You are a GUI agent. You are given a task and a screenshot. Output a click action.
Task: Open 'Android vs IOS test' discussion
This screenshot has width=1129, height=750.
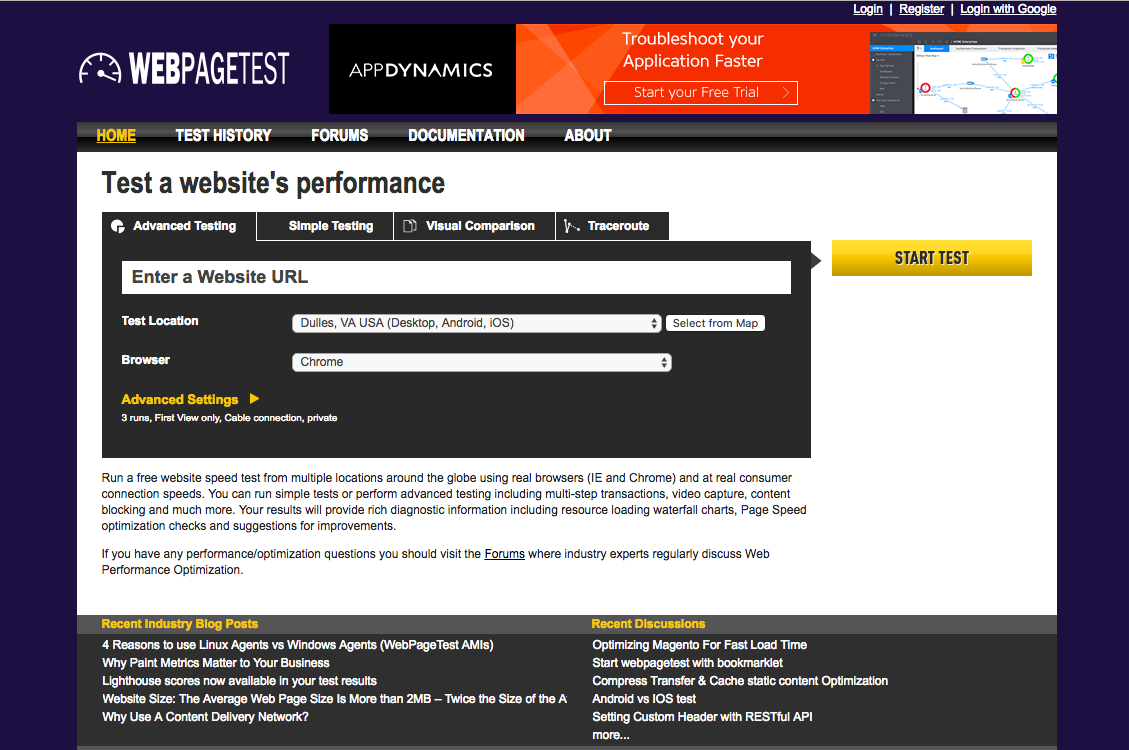click(644, 699)
